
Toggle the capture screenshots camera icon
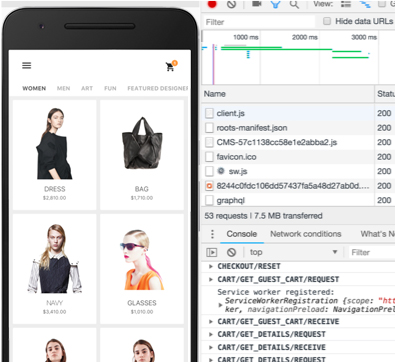click(257, 4)
